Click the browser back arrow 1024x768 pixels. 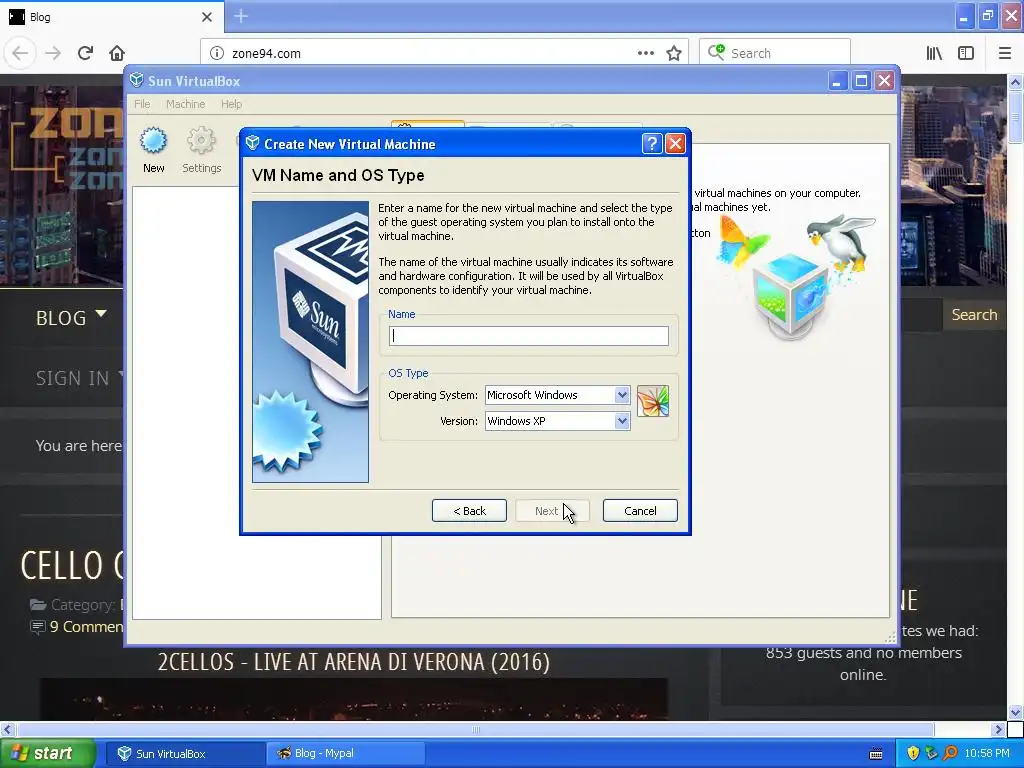[x=20, y=53]
